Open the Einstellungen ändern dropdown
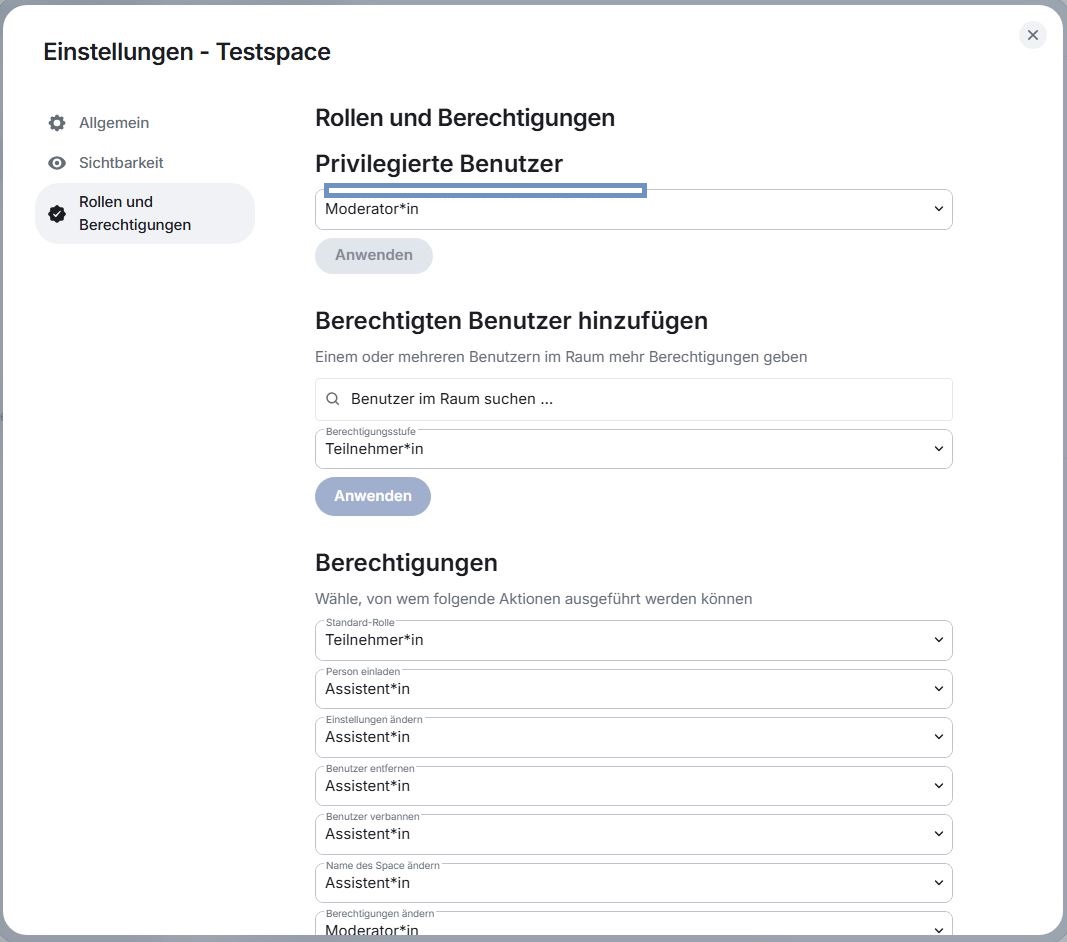The width and height of the screenshot is (1067, 942). [634, 737]
